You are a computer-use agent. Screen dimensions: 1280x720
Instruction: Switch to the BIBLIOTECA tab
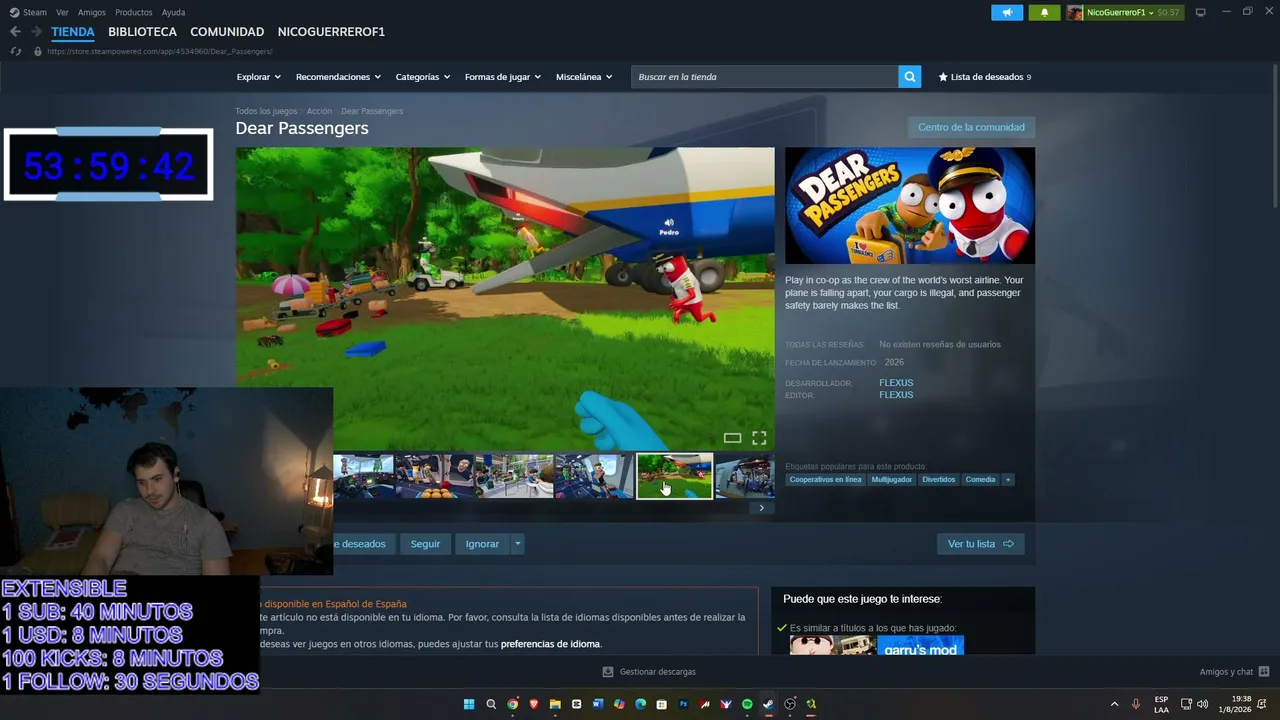coord(142,32)
